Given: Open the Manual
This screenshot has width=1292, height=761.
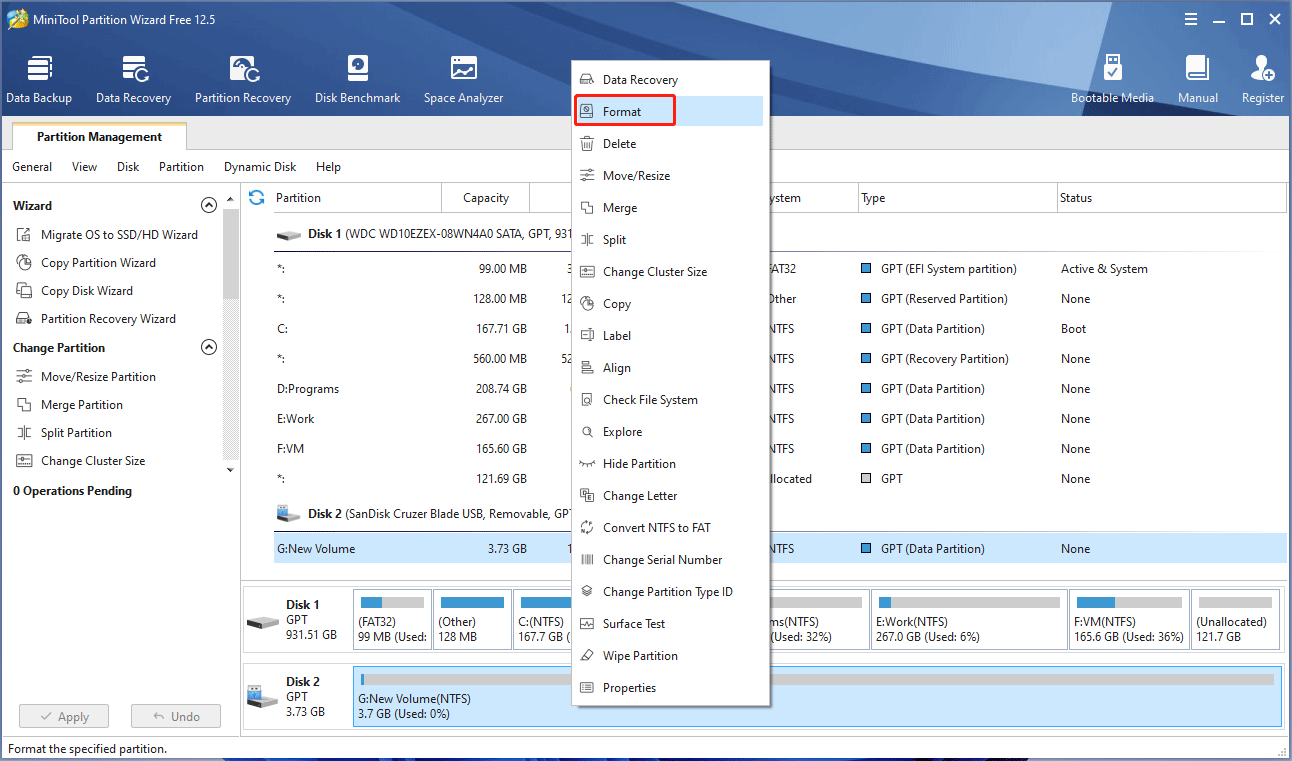Looking at the screenshot, I should (1197, 80).
